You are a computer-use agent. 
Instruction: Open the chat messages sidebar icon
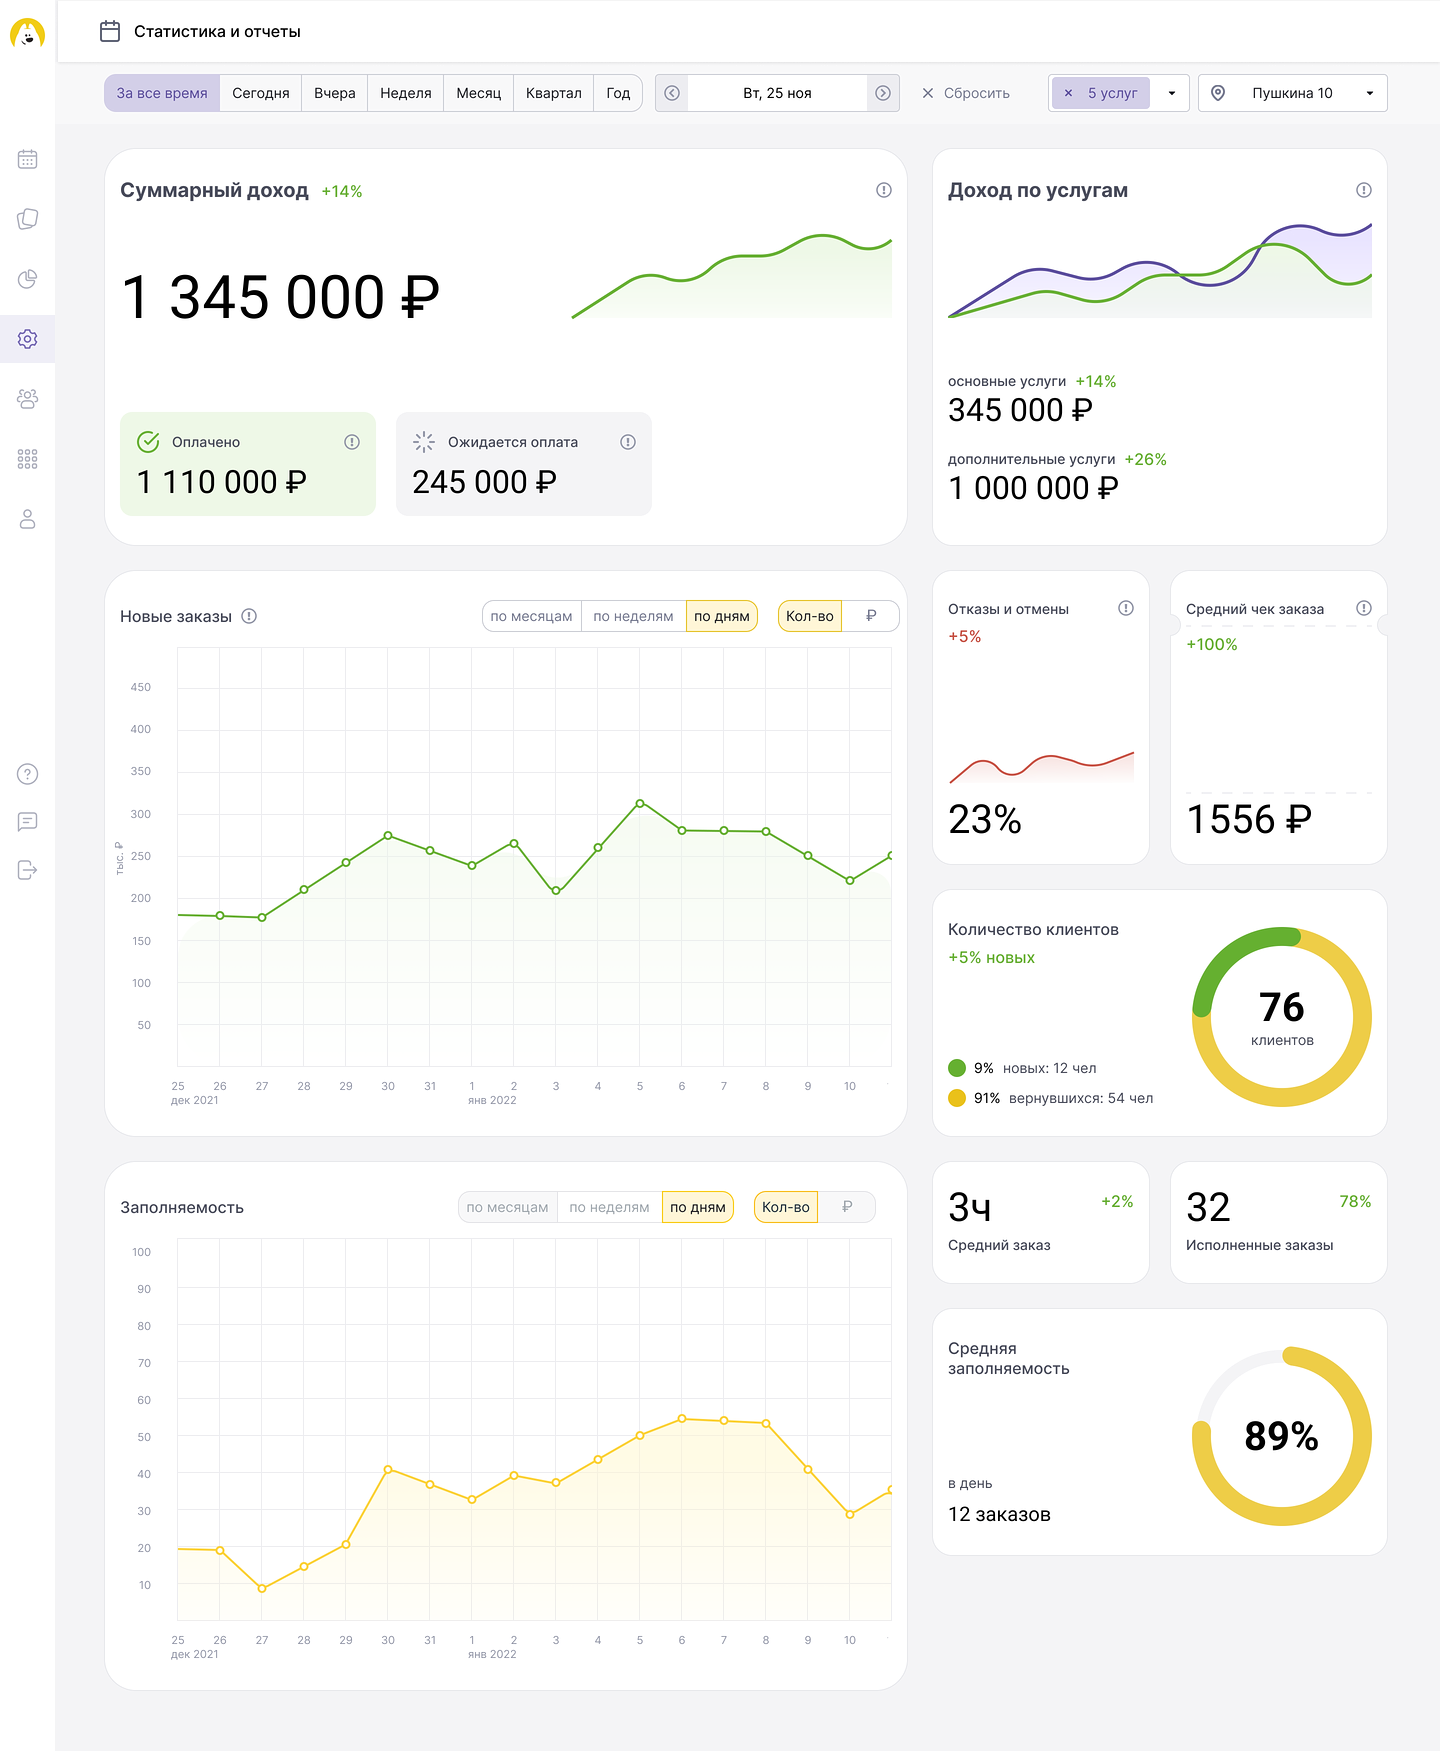pos(28,822)
